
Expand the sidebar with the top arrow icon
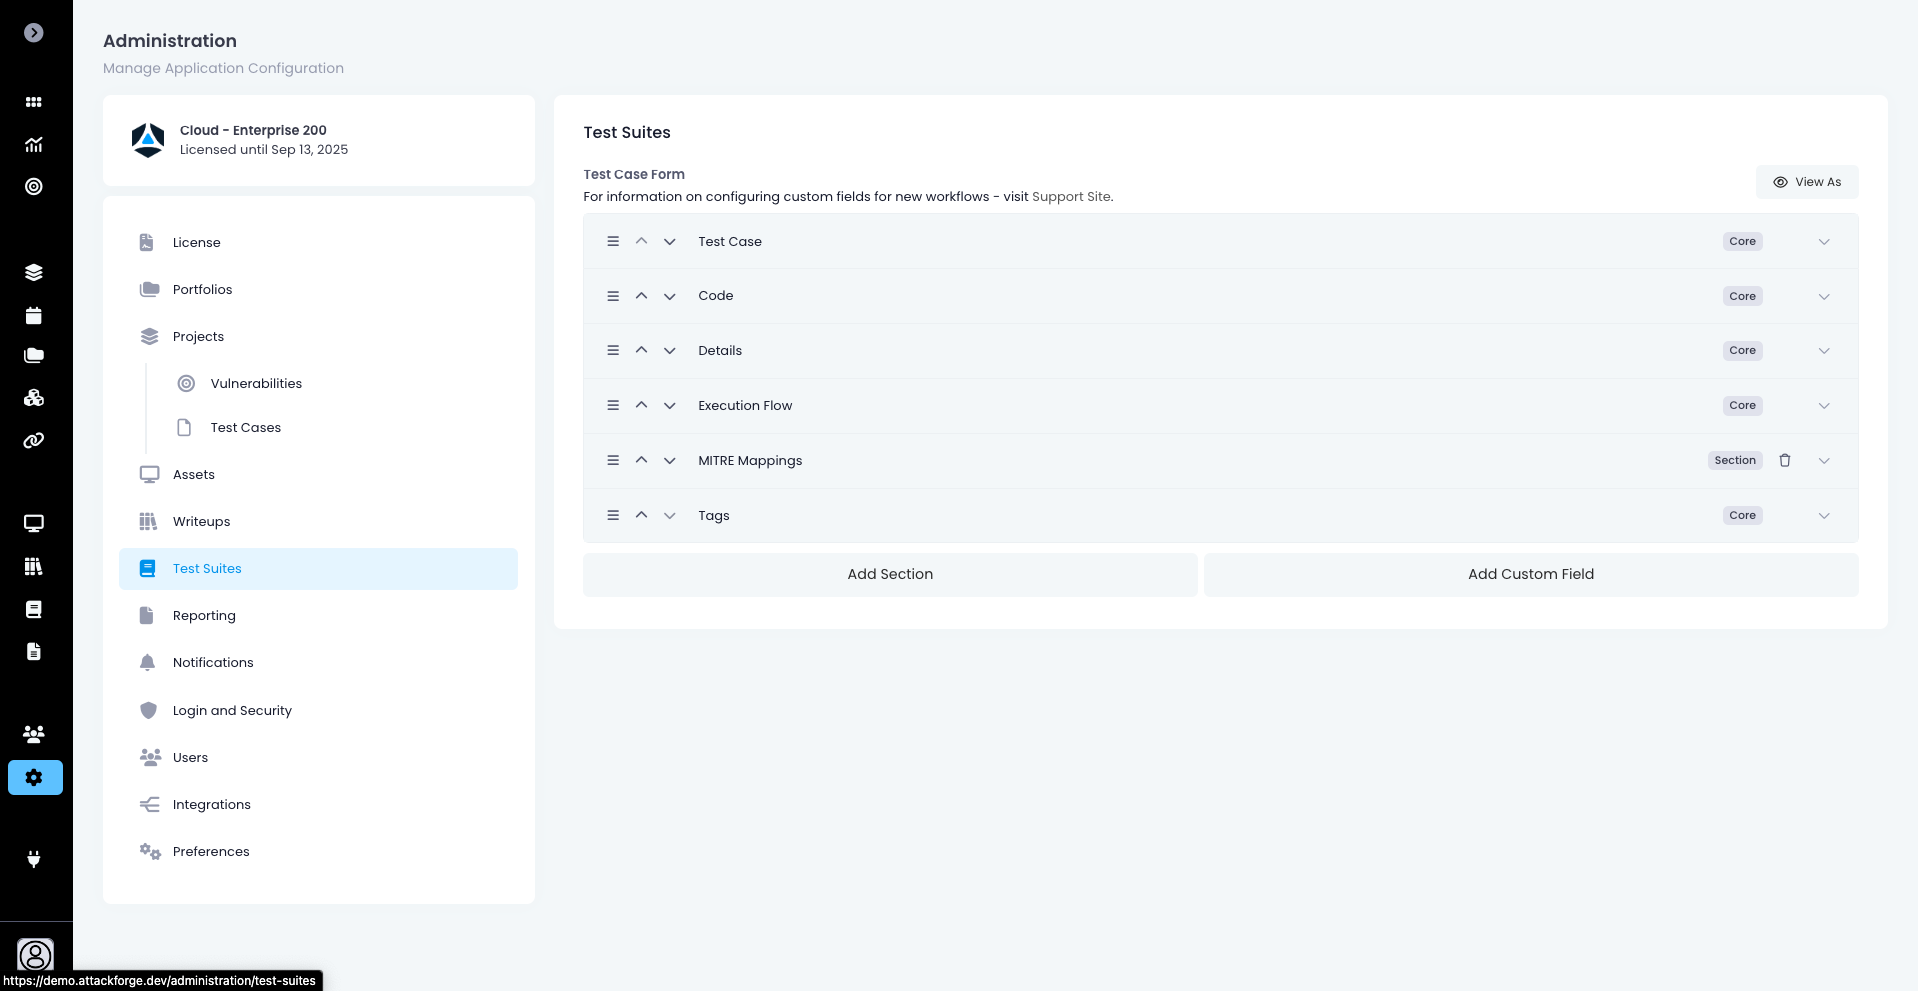click(34, 33)
